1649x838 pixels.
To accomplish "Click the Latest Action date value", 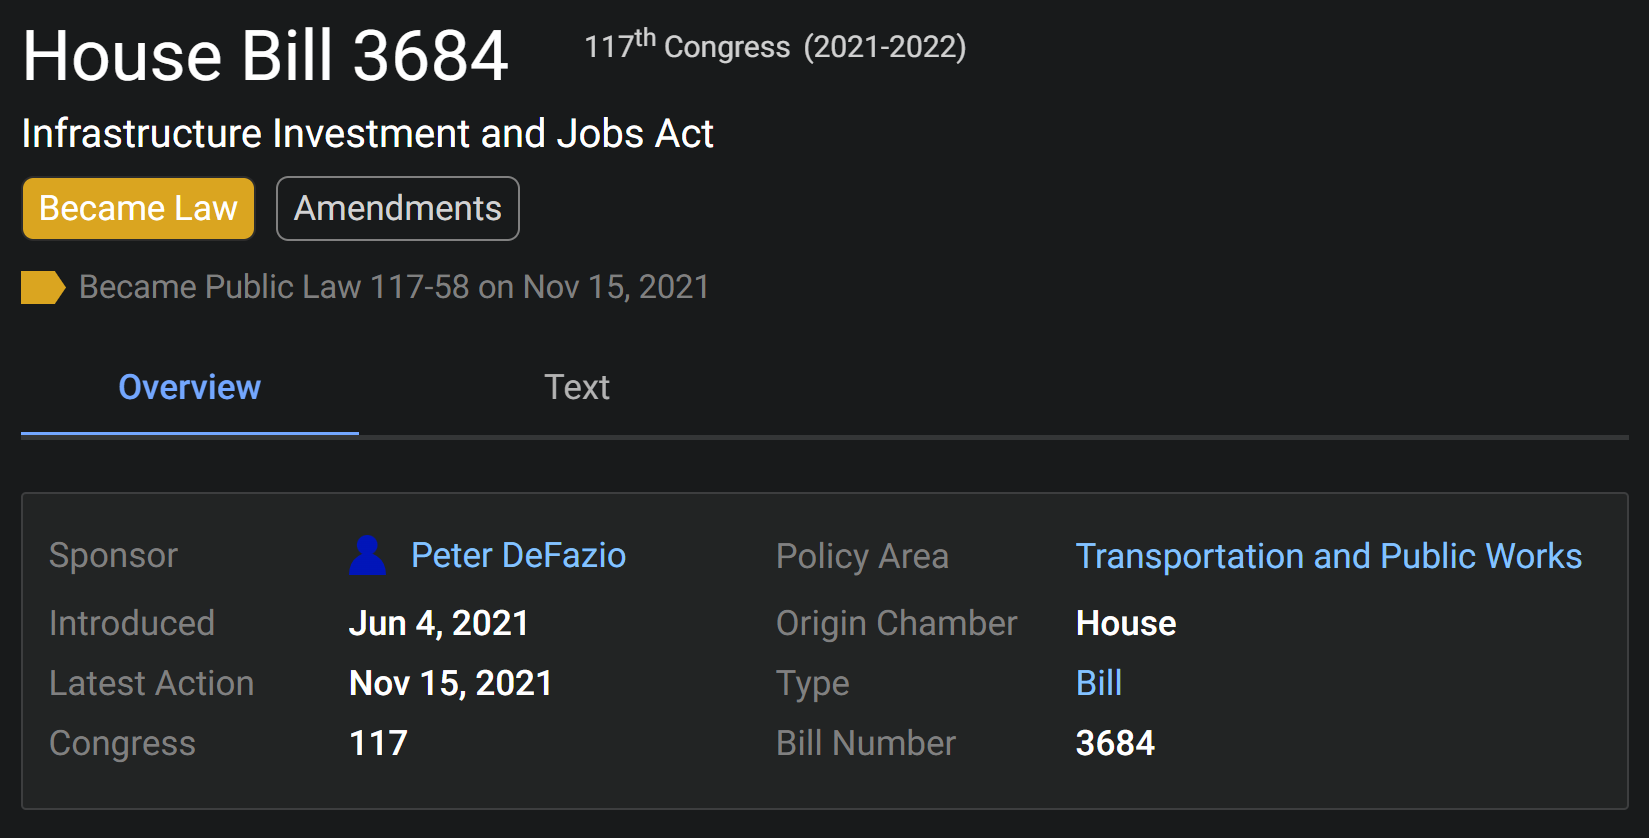I will click(x=450, y=683).
